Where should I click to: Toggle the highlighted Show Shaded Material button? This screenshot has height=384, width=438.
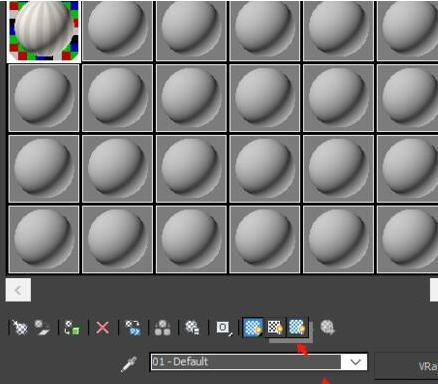pyautogui.click(x=253, y=327)
